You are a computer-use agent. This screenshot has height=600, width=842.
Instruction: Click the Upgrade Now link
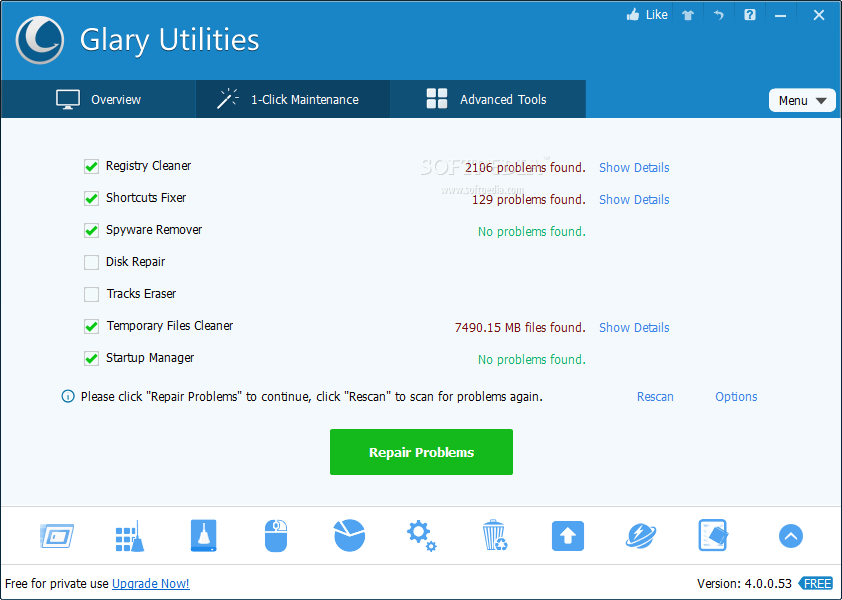(x=150, y=583)
